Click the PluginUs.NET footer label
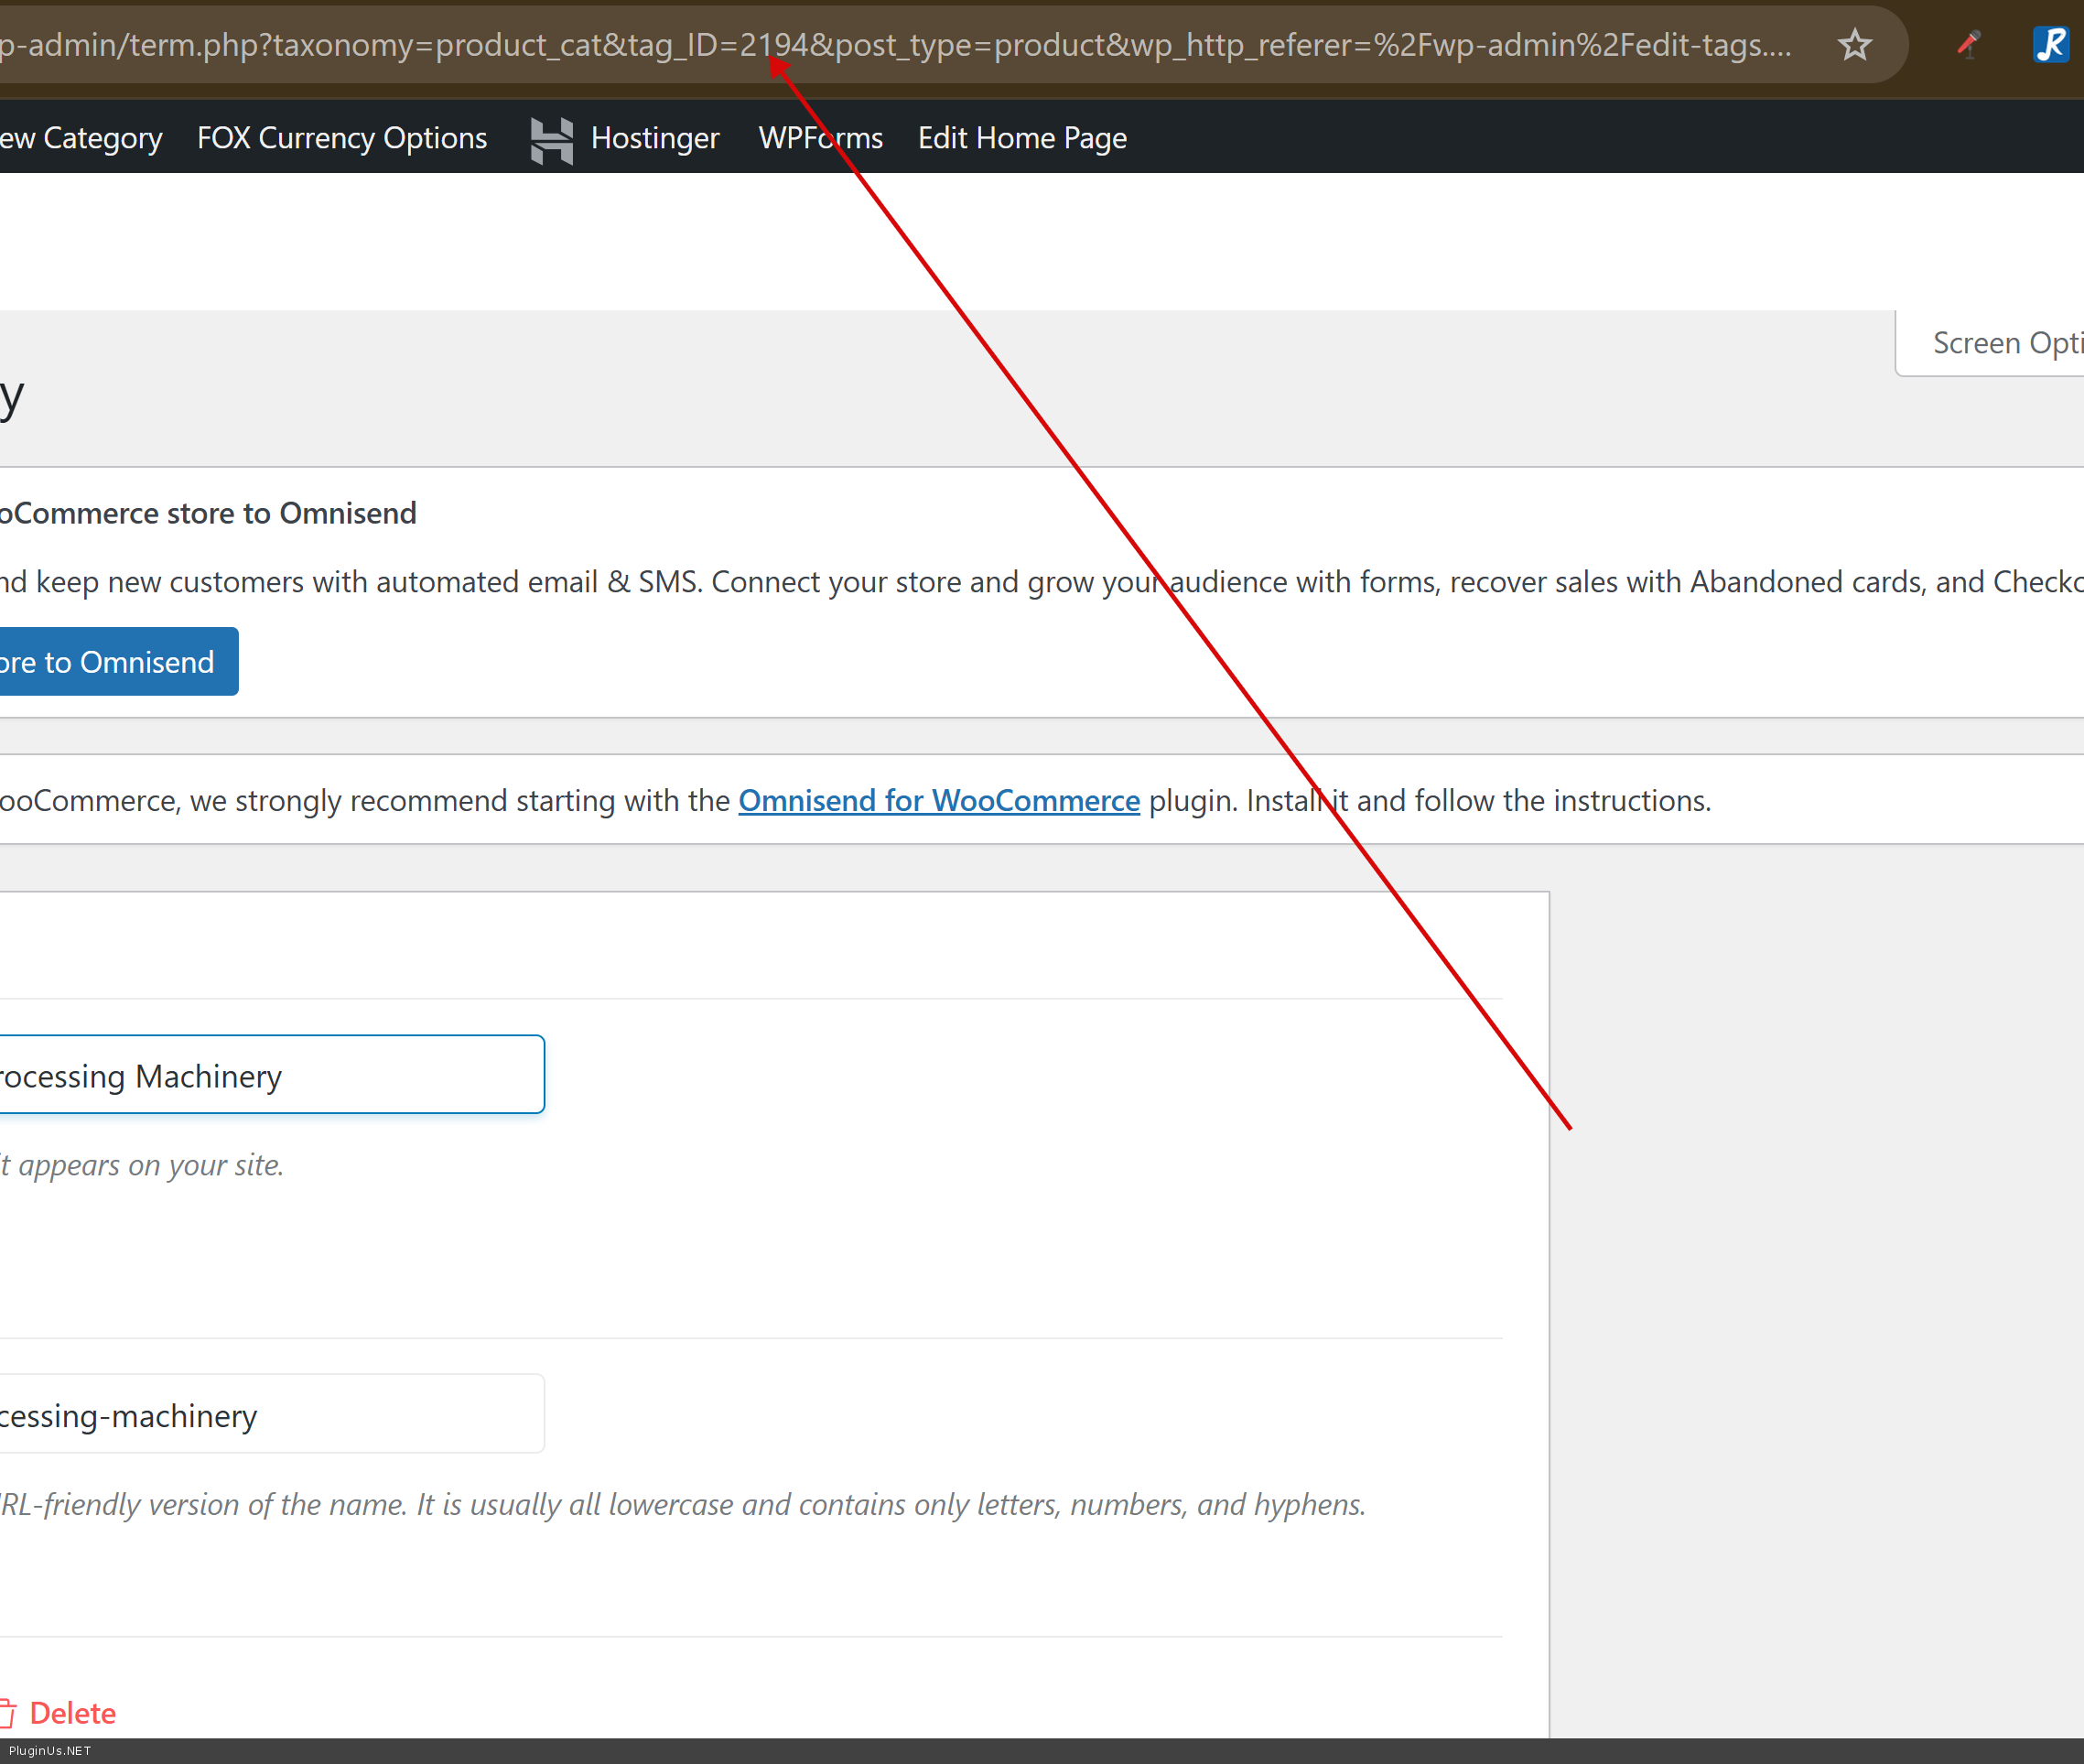 tap(50, 1751)
